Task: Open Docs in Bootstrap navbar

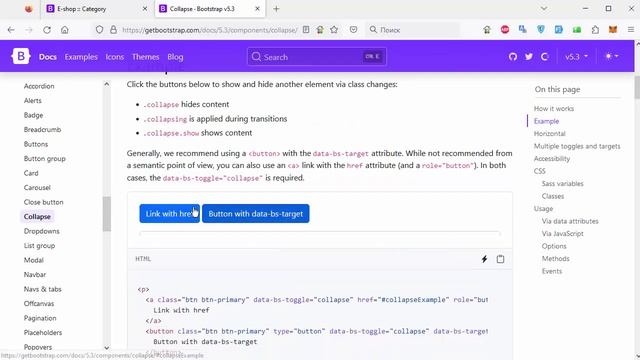Action: point(47,57)
